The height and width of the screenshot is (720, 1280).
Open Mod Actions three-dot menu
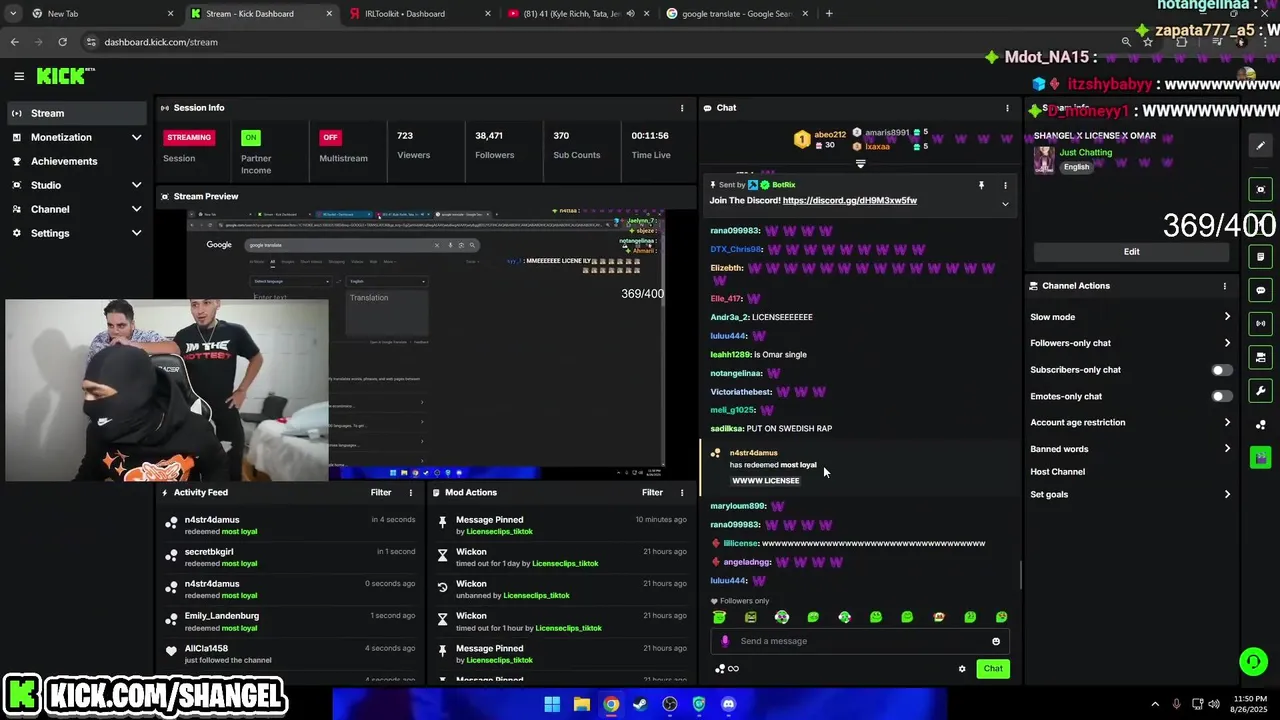point(682,493)
